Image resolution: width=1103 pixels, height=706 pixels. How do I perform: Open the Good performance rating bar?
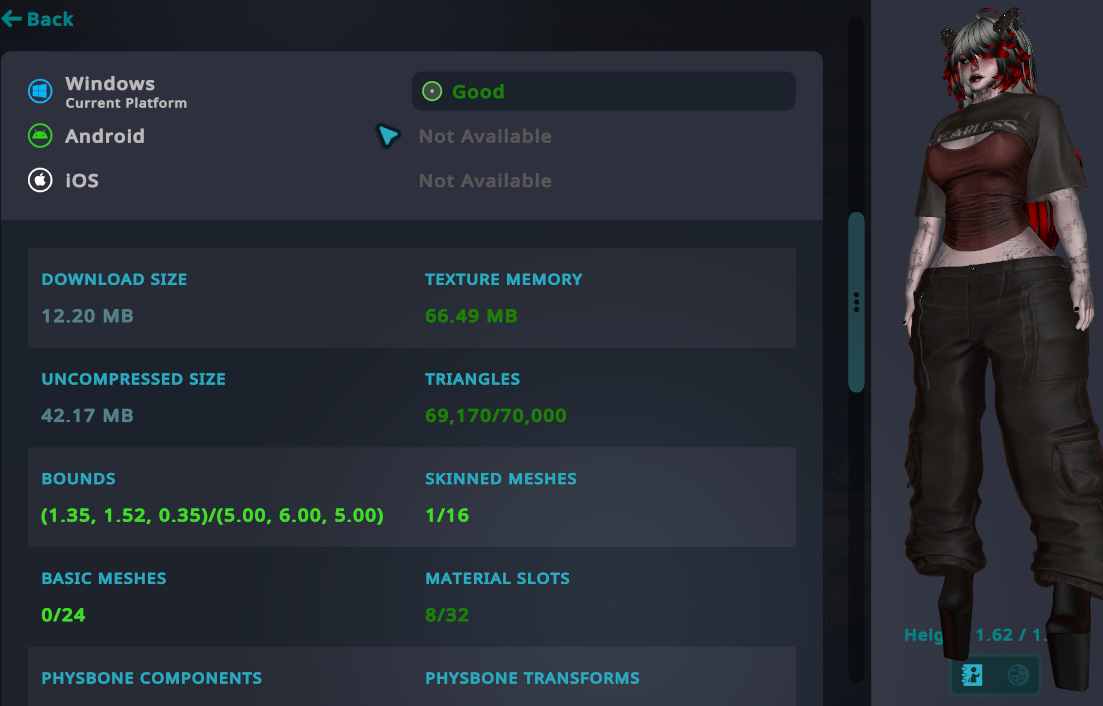tap(604, 91)
